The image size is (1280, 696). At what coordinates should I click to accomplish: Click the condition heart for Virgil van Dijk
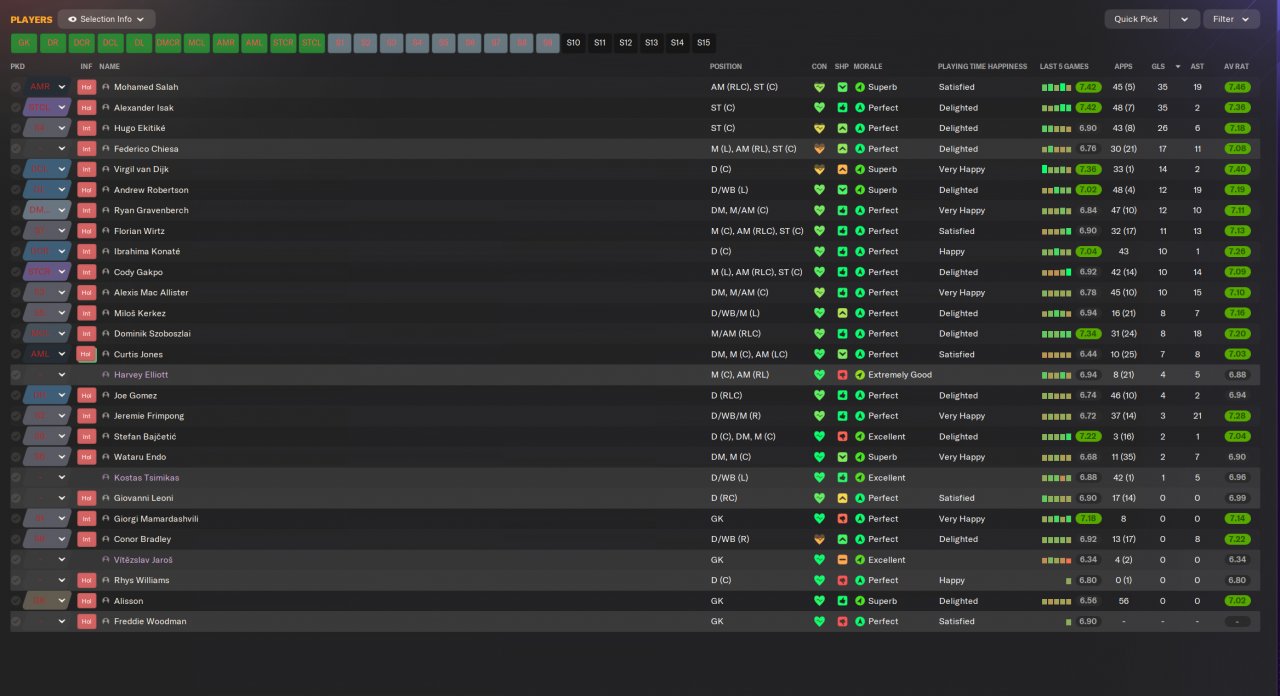click(x=820, y=169)
